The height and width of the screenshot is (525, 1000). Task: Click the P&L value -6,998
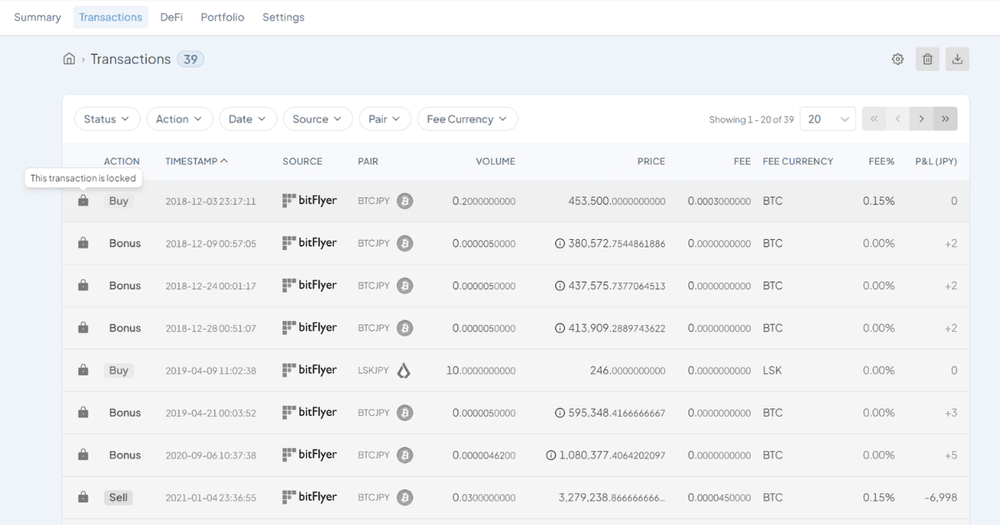tap(941, 497)
